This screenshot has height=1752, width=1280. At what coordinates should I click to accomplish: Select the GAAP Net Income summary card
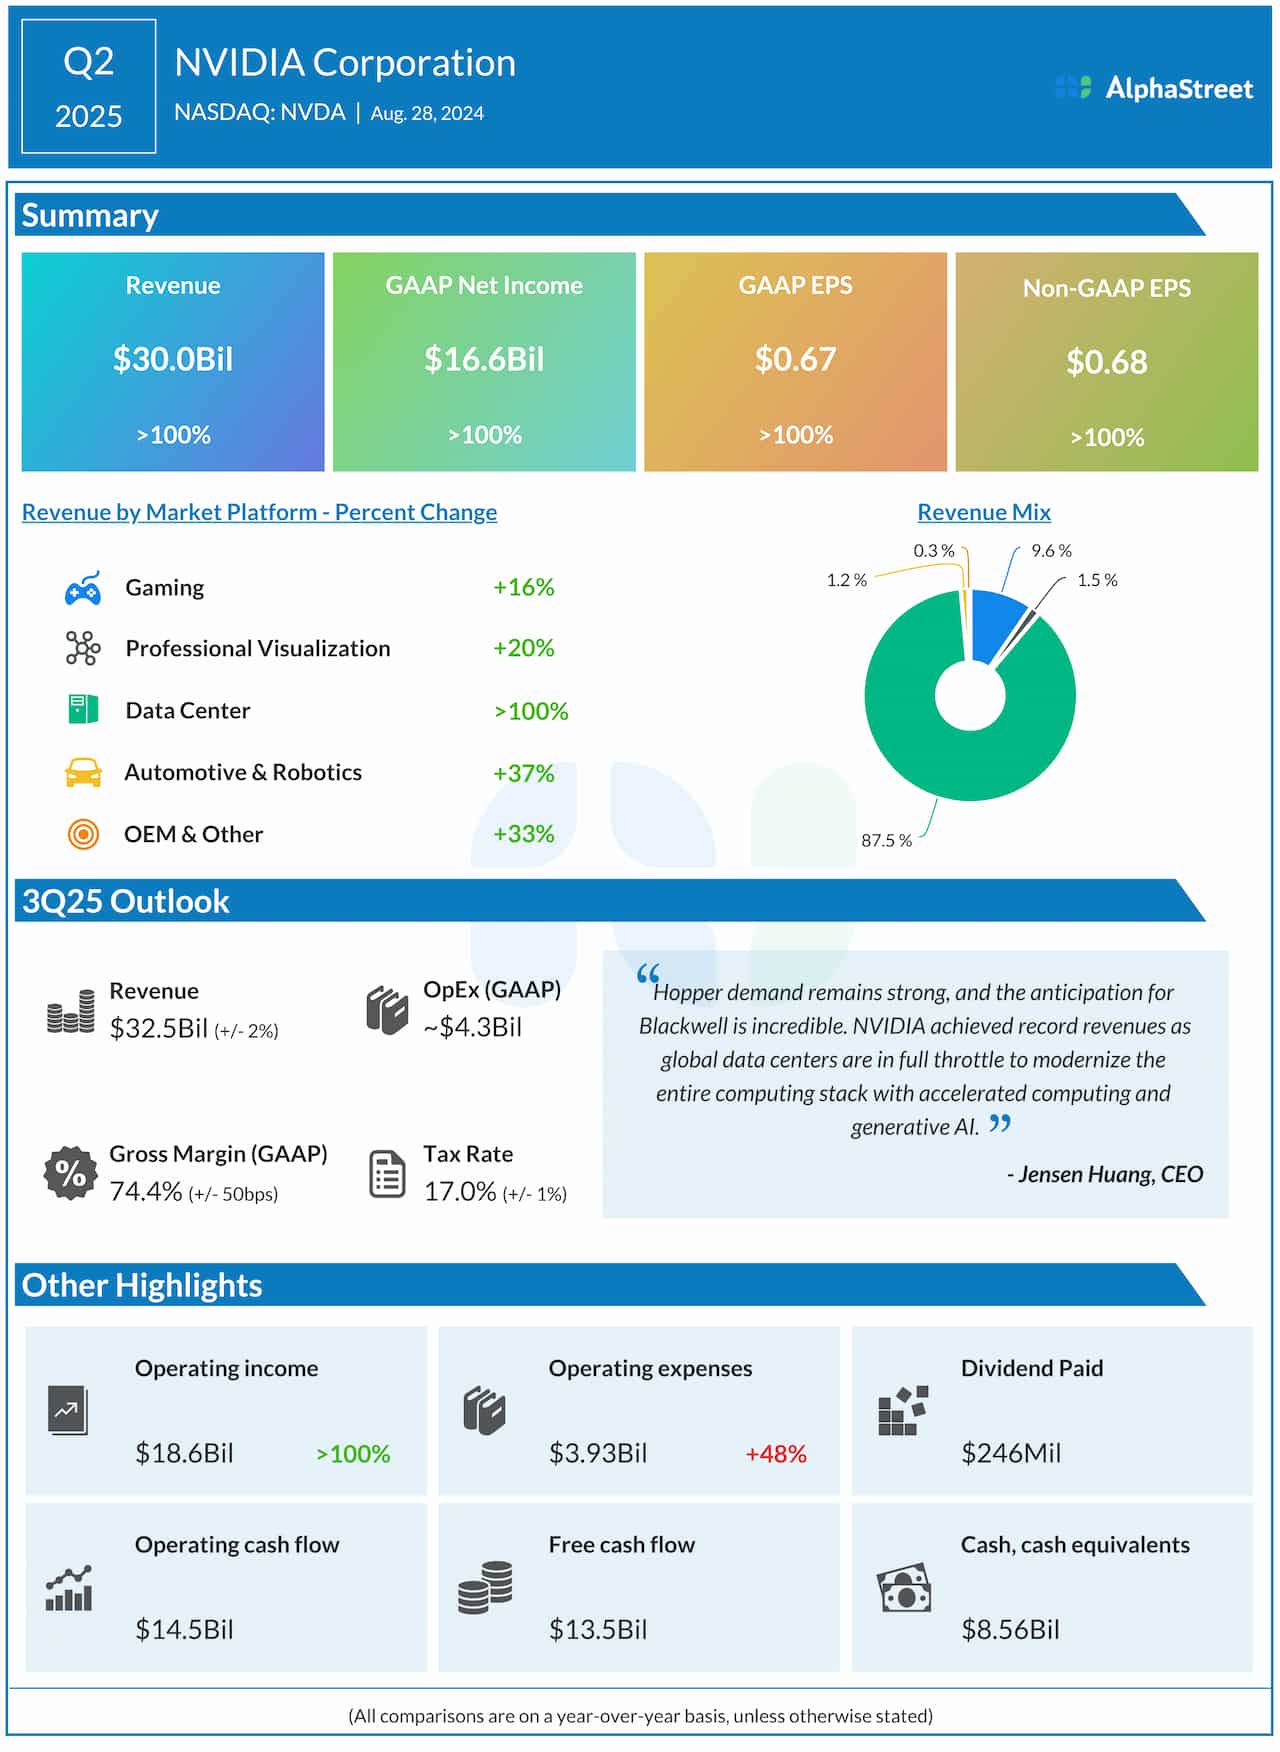pyautogui.click(x=484, y=361)
